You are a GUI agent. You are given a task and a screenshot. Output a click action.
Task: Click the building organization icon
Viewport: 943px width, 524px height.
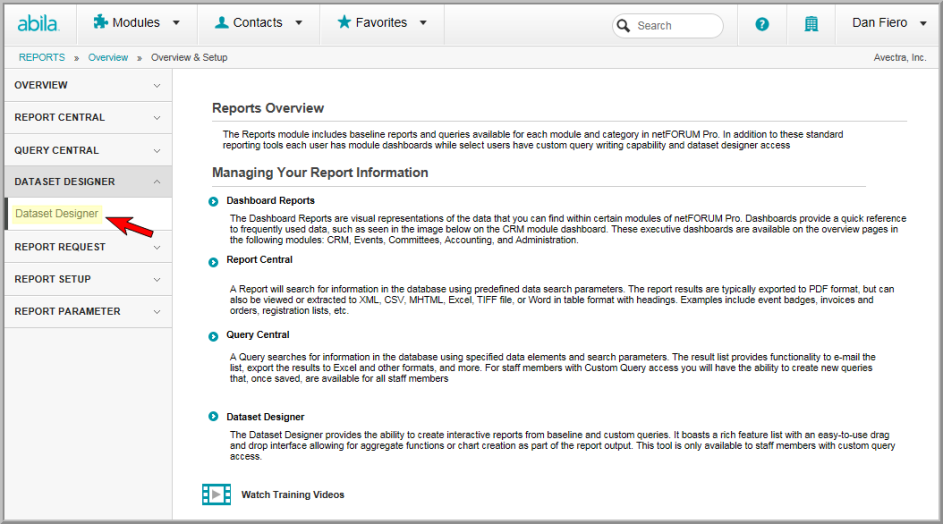[x=811, y=24]
